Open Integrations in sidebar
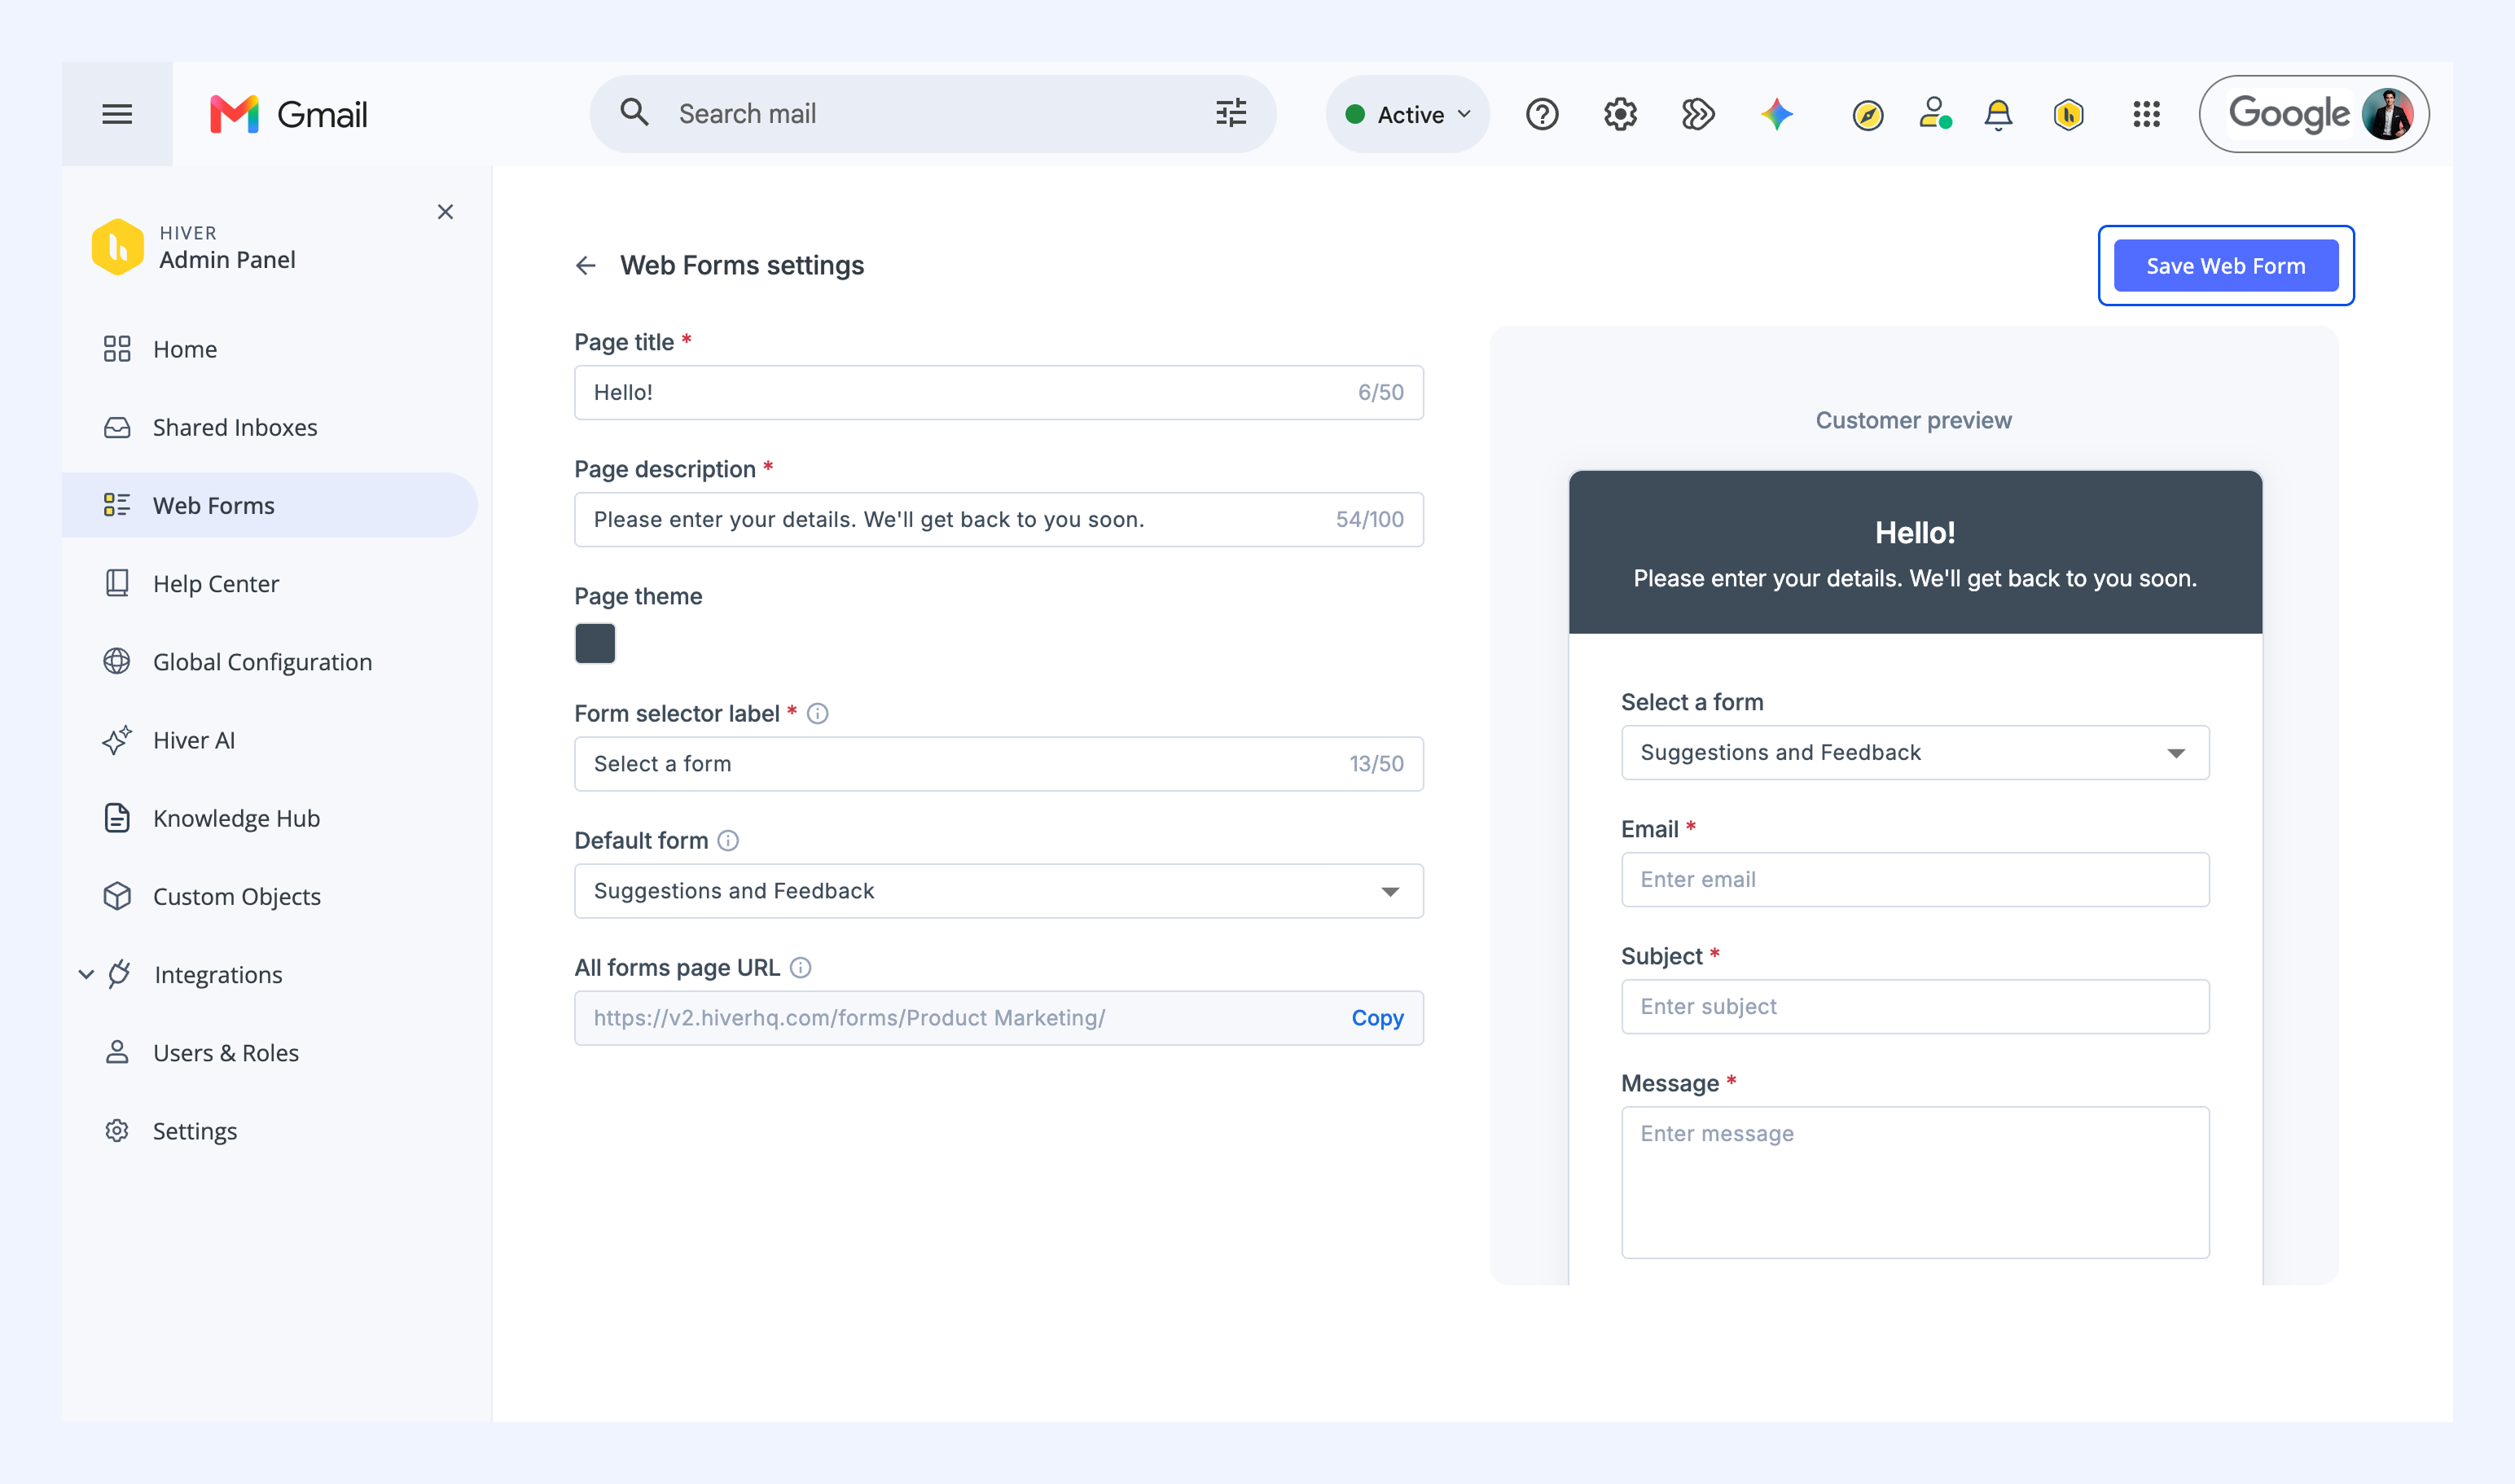 click(218, 974)
